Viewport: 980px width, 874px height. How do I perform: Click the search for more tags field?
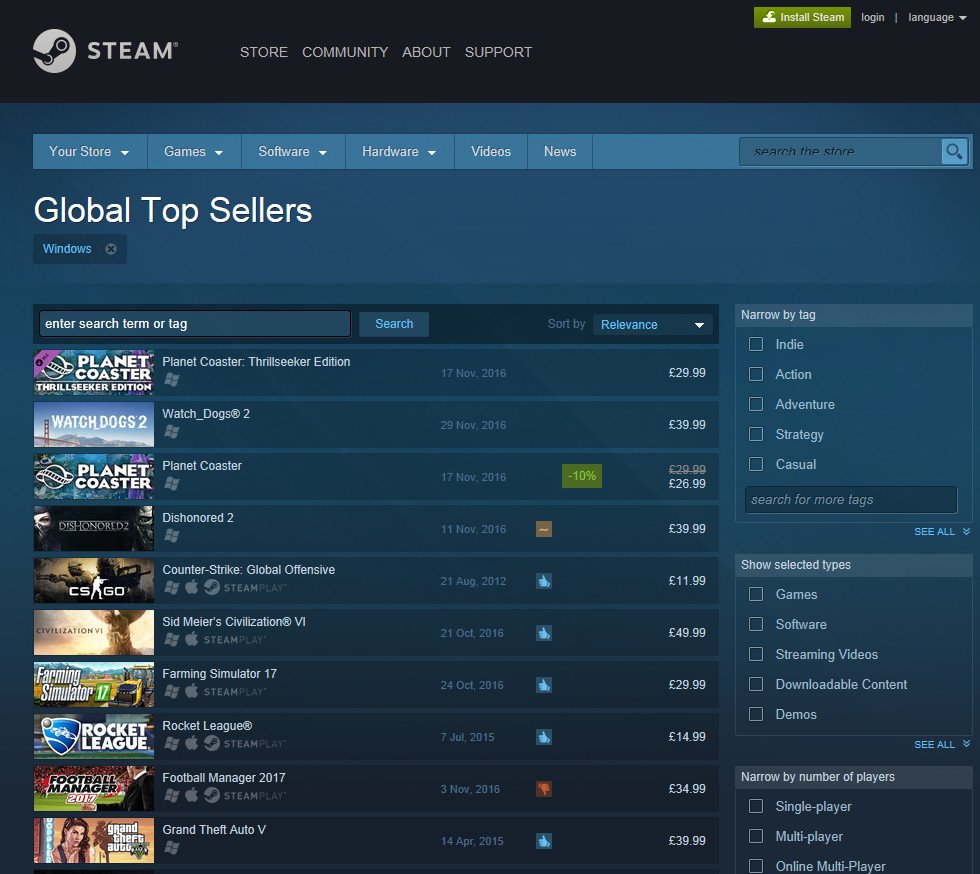[x=851, y=500]
